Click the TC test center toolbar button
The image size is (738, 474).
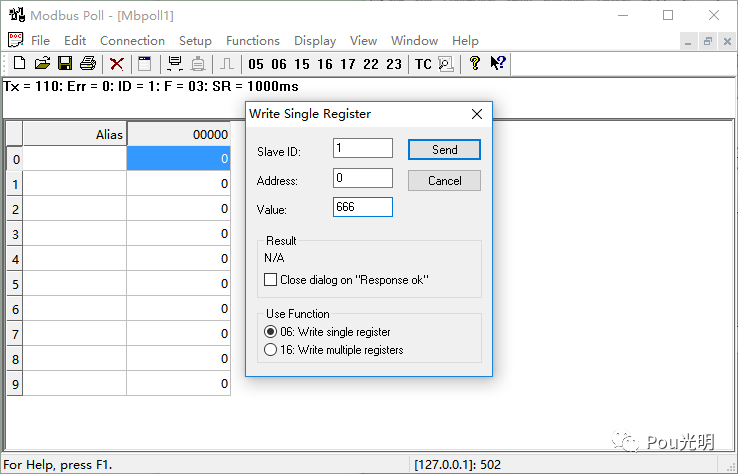[423, 64]
